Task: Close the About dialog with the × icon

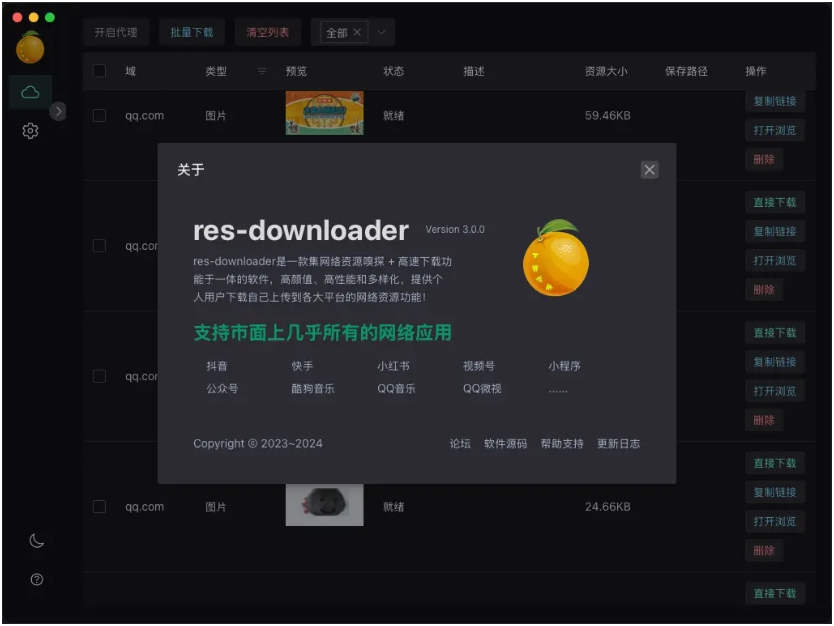Action: 649,169
